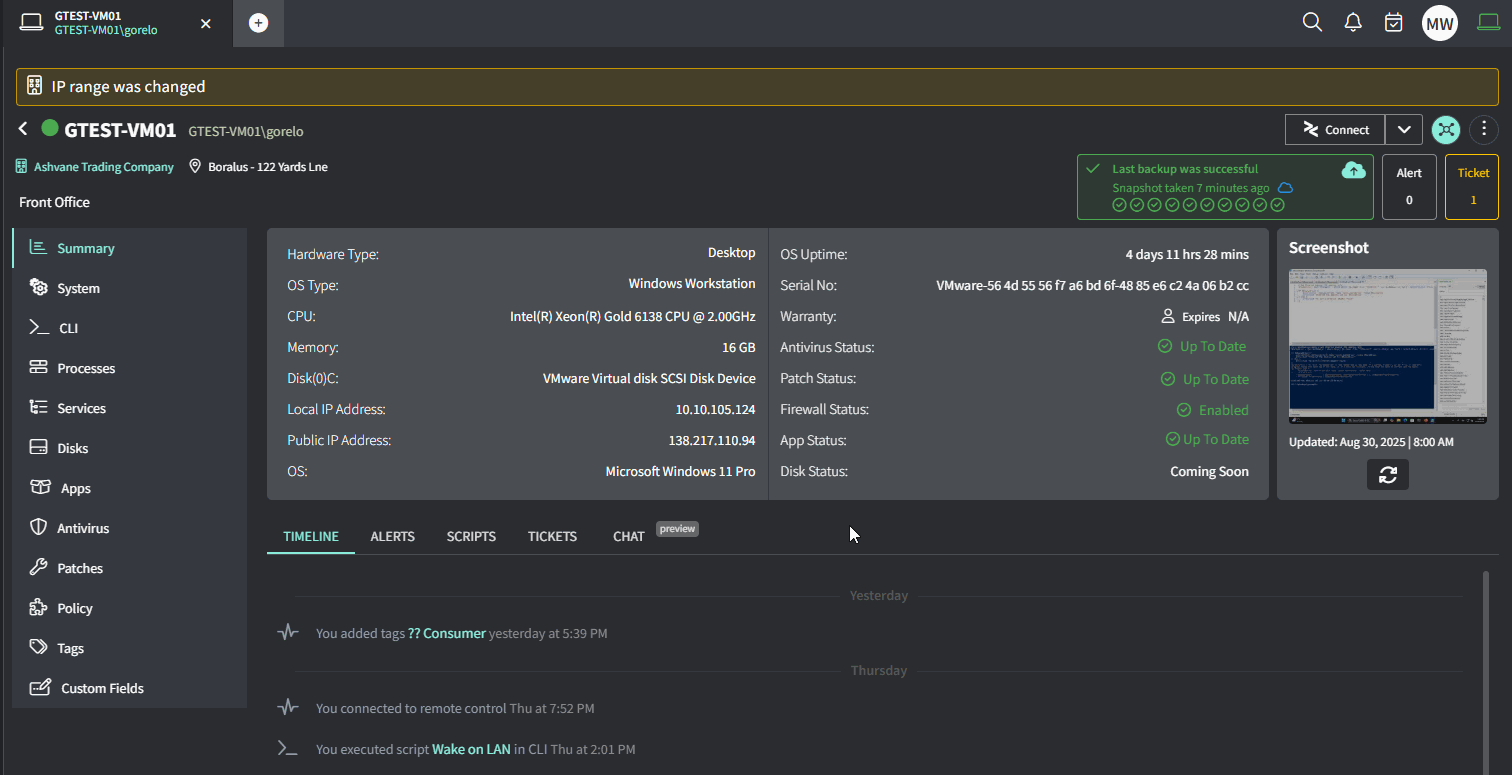Image resolution: width=1512 pixels, height=775 pixels.
Task: Refresh the screenshot preview
Action: tap(1387, 475)
